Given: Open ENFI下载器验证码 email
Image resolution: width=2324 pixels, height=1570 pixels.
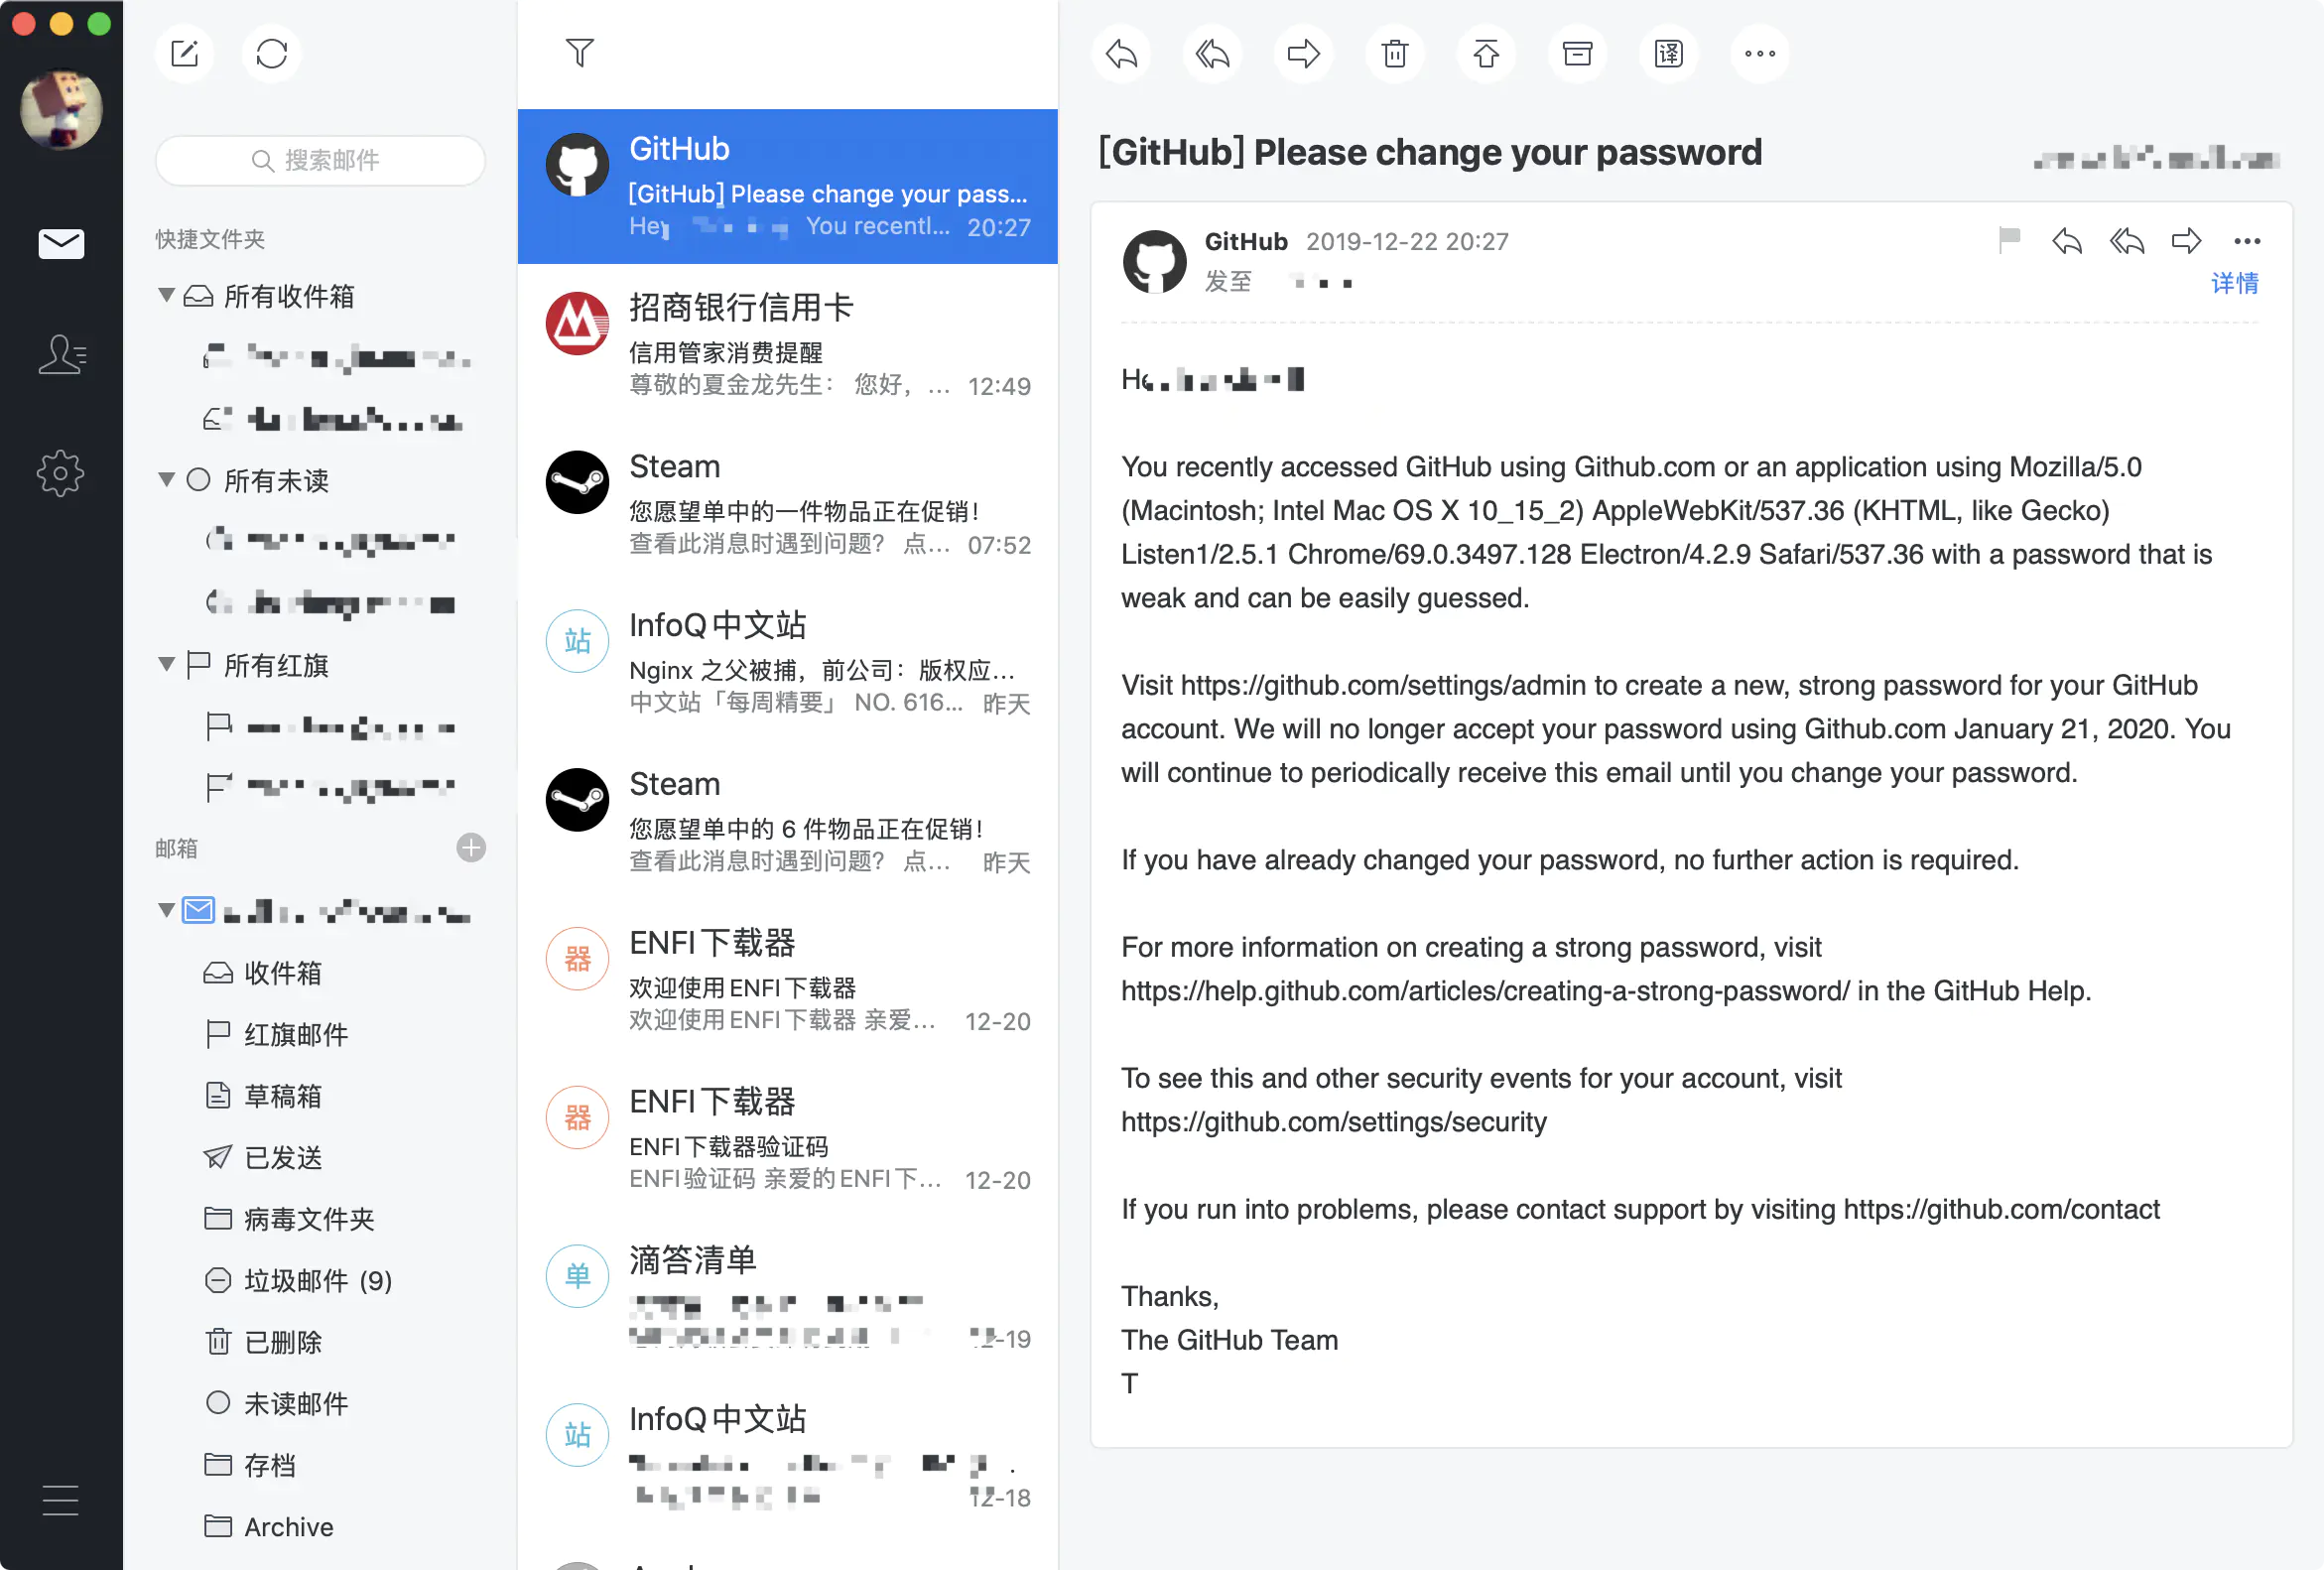Looking at the screenshot, I should pyautogui.click(x=788, y=1139).
